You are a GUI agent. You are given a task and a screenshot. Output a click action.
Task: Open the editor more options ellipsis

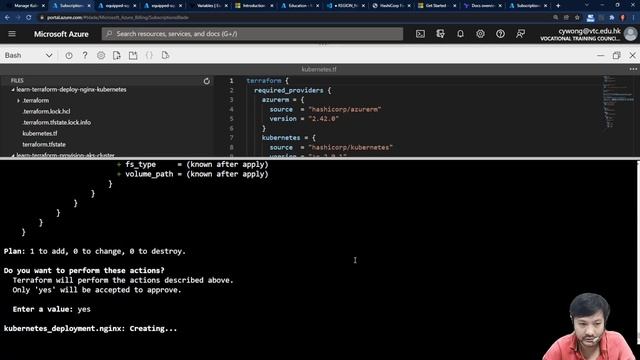633,69
